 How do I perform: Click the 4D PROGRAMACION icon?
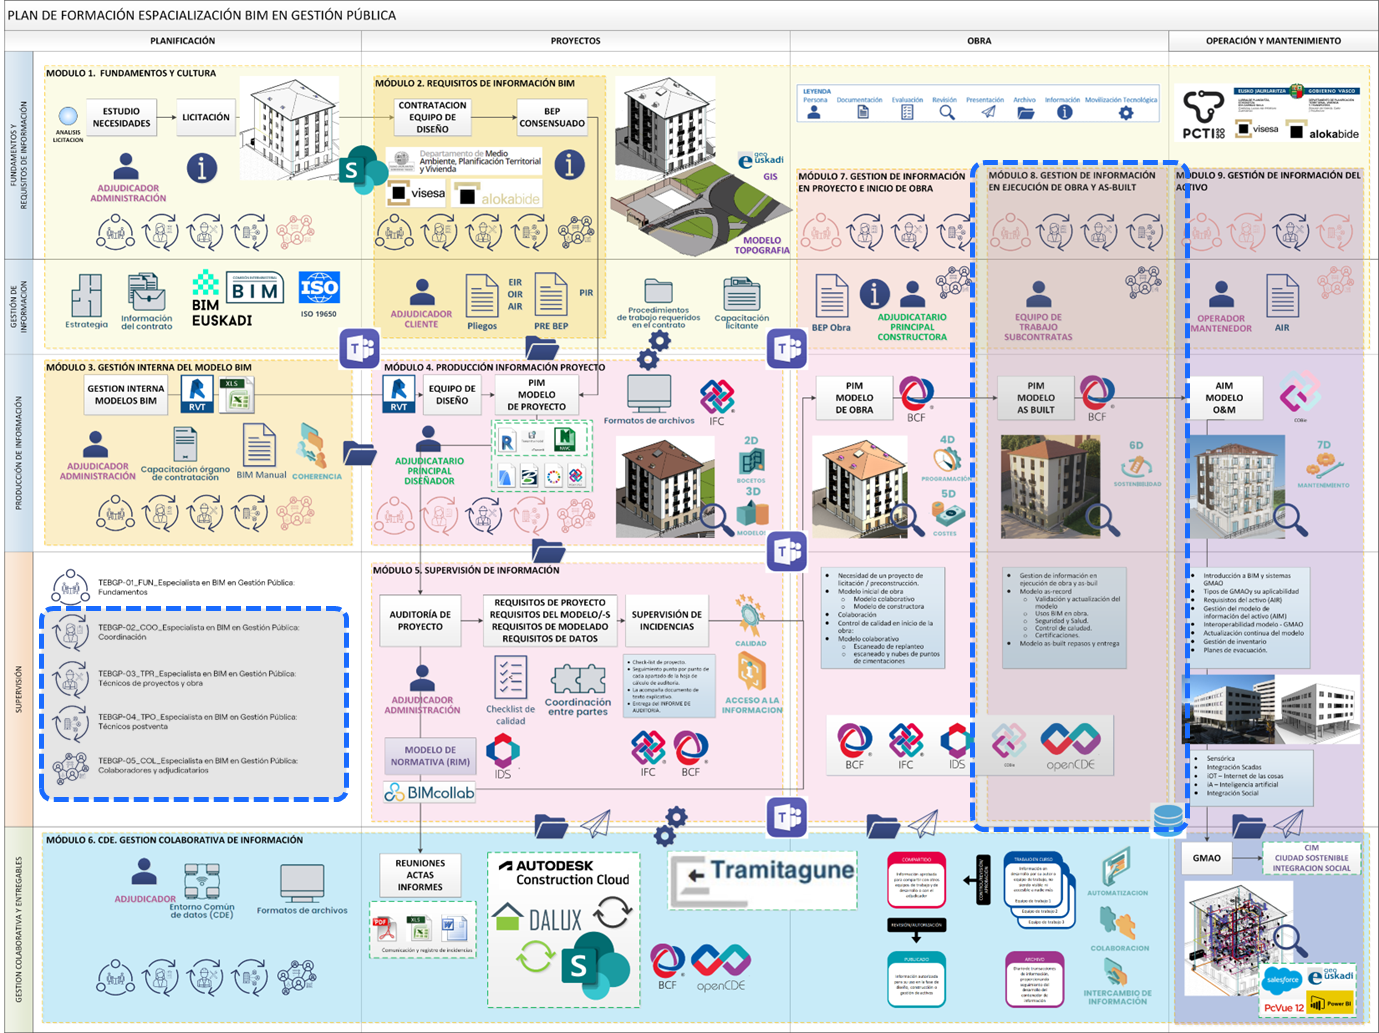[947, 459]
